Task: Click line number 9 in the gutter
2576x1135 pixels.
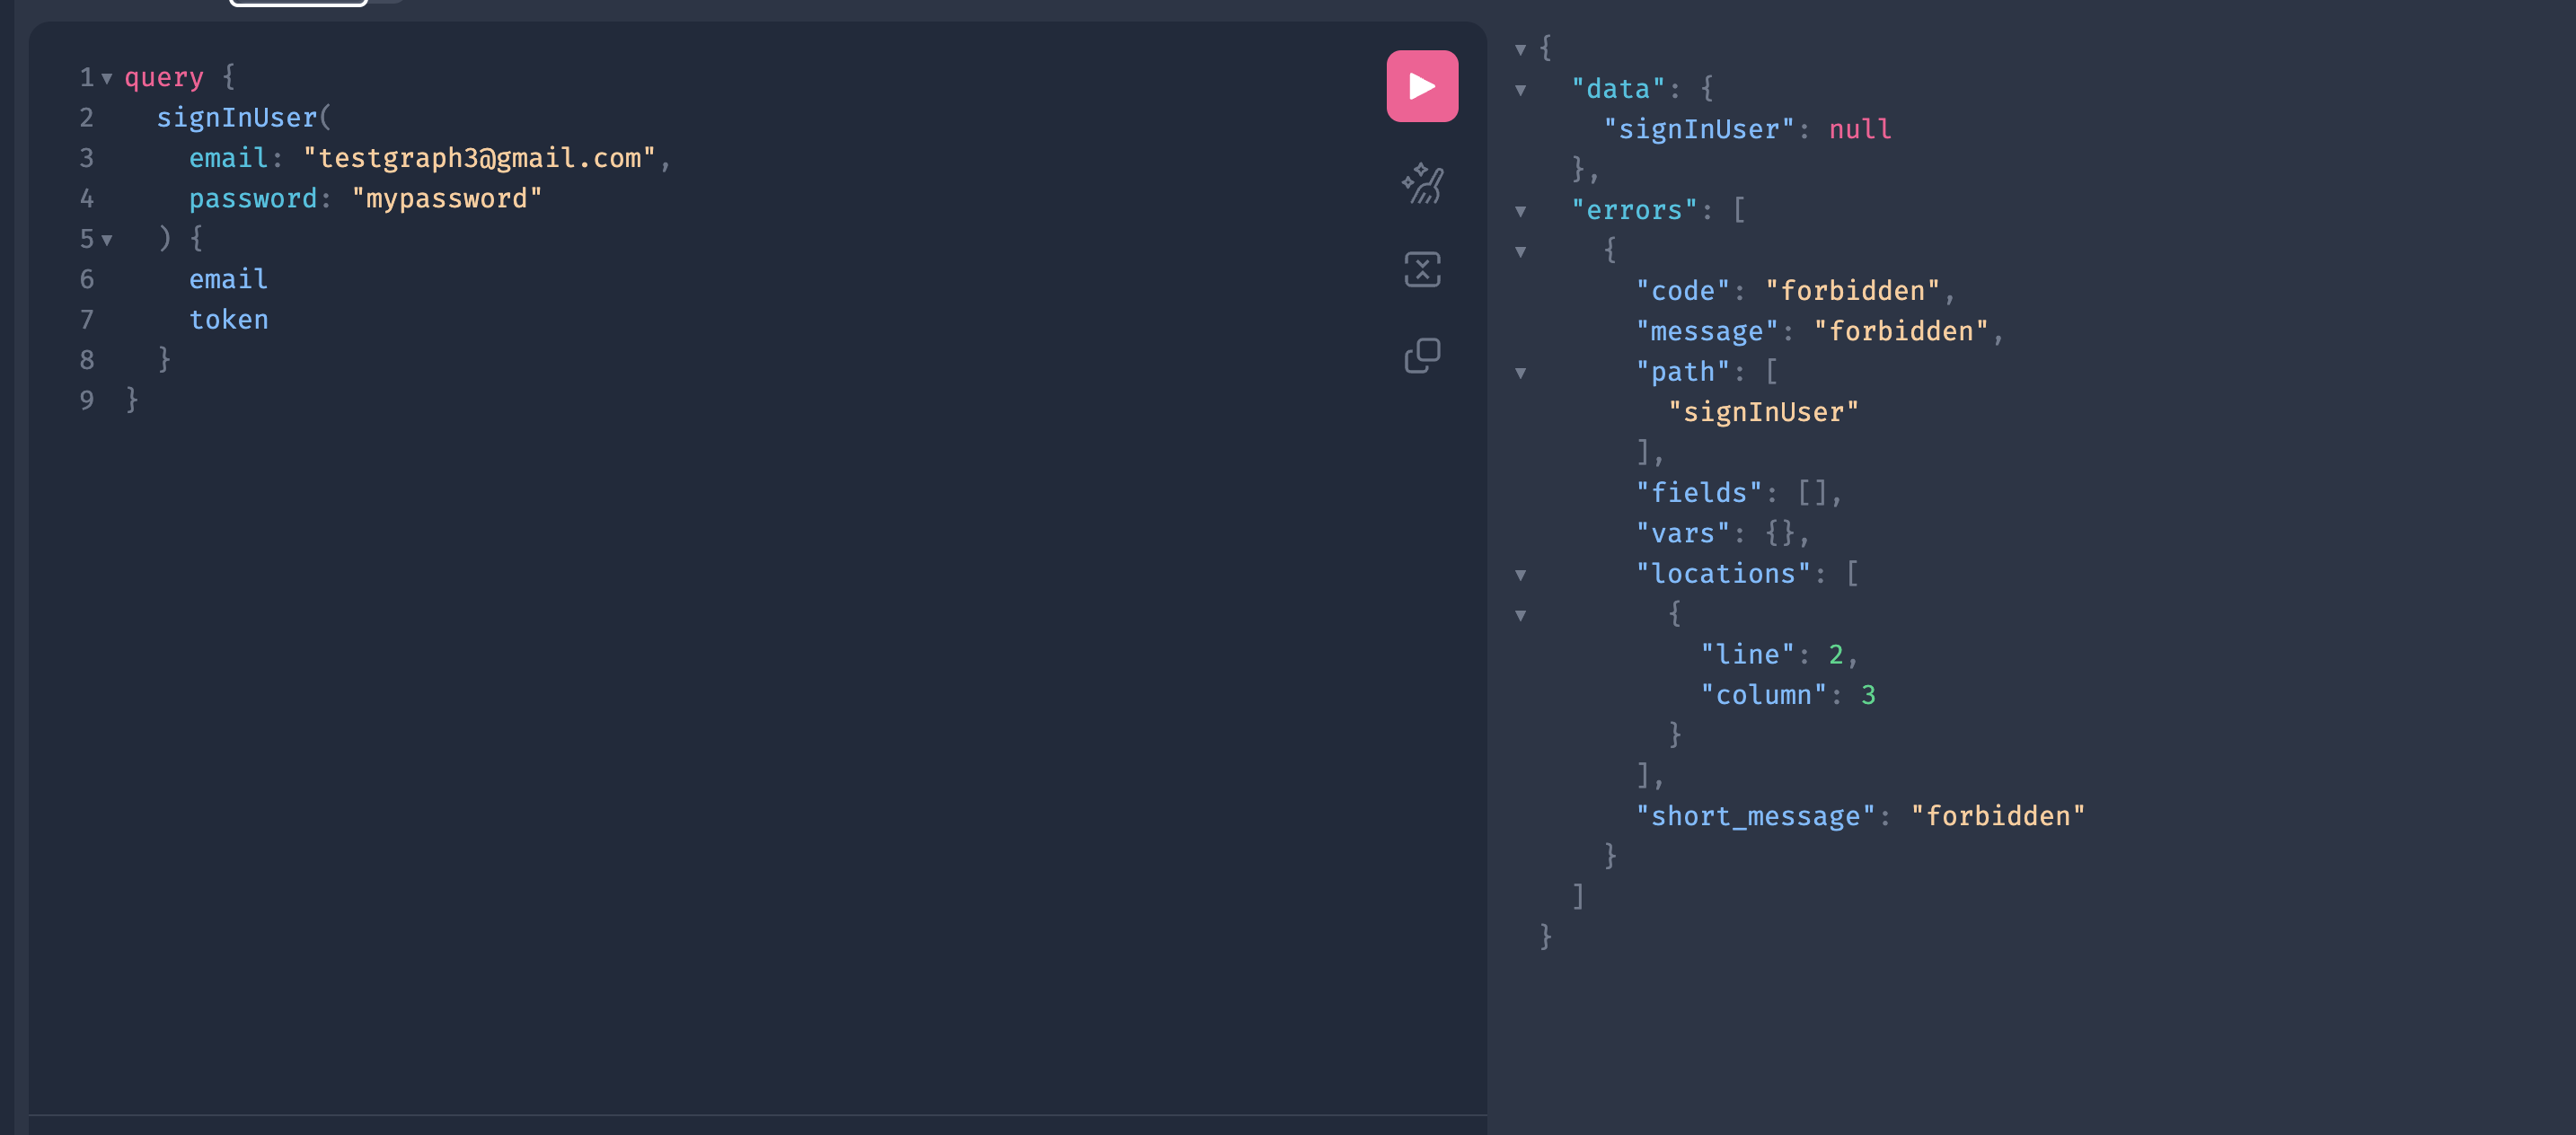Action: (87, 401)
